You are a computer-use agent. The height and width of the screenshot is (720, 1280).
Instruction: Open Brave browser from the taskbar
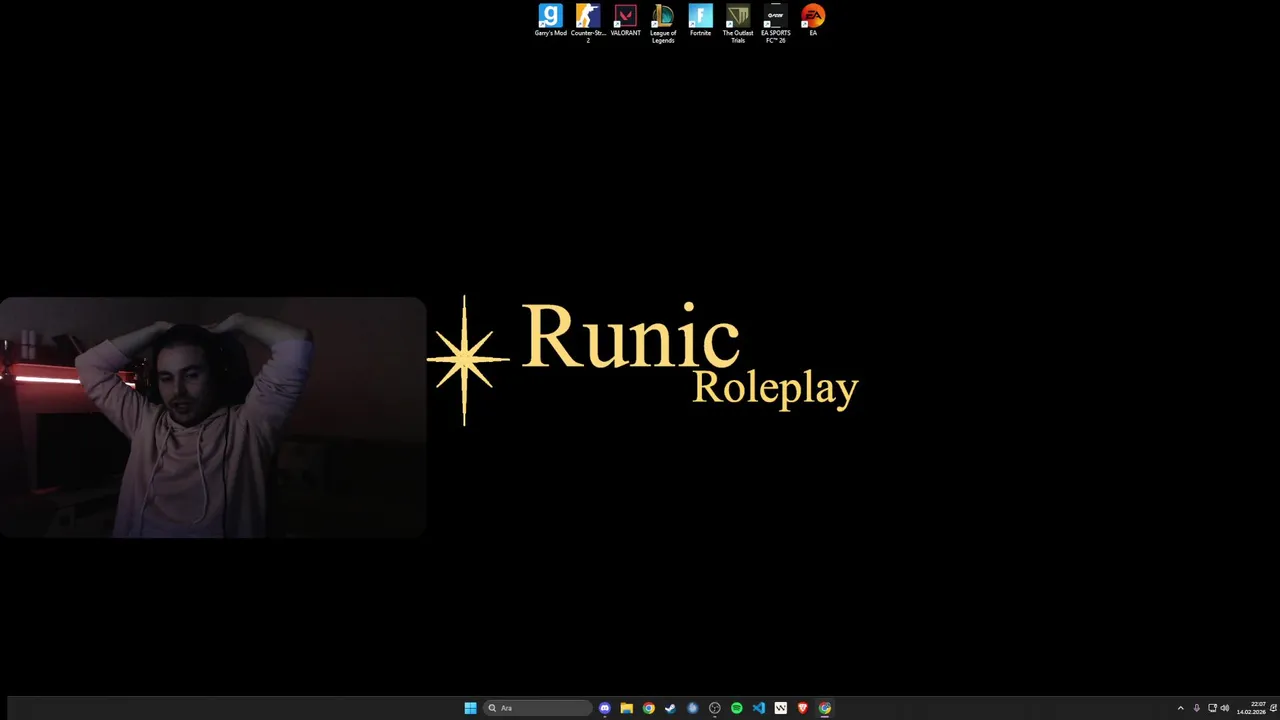pos(802,708)
